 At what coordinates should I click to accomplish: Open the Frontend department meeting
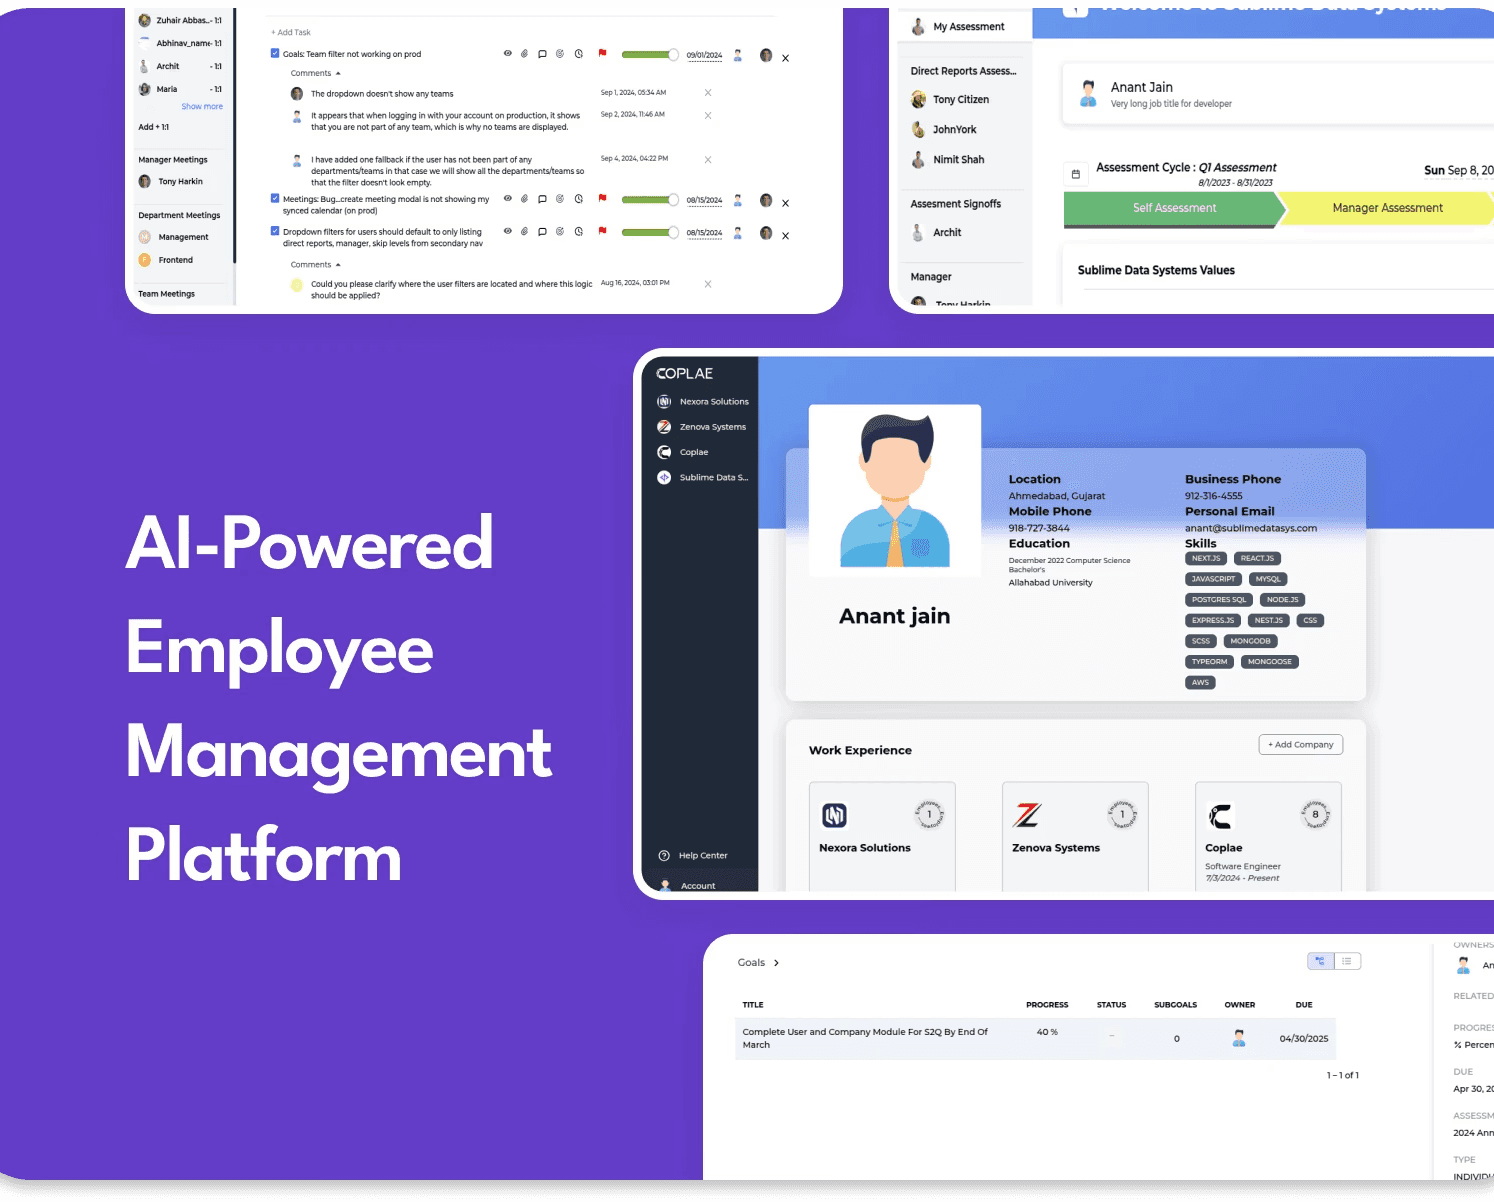166,260
